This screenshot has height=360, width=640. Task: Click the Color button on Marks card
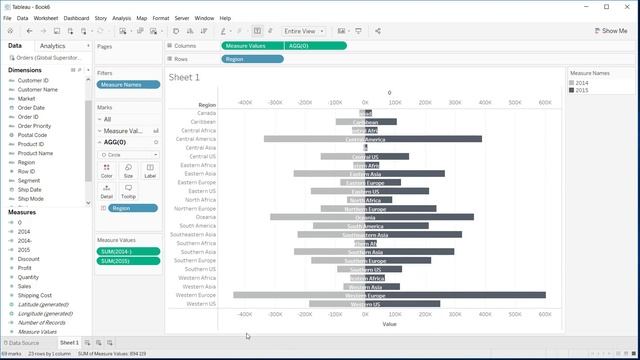[107, 171]
